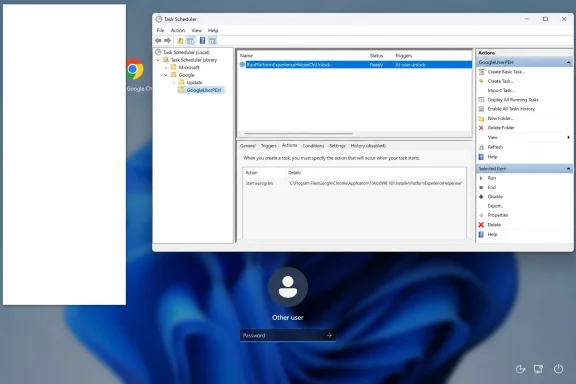Click the red X Delete under Selected Item
The width and height of the screenshot is (576, 384).
[x=481, y=225]
